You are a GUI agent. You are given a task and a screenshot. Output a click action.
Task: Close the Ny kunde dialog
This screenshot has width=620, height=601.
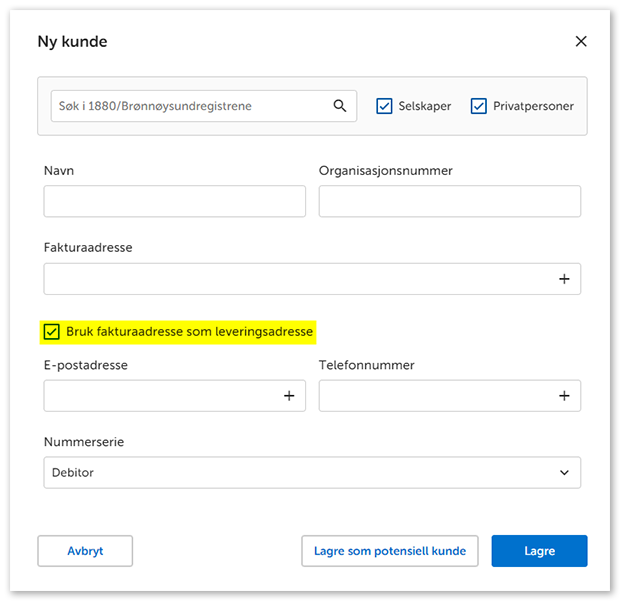[x=581, y=42]
